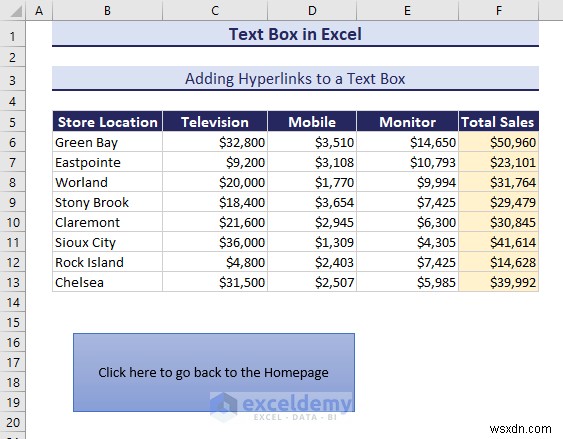Select Sioux City Mobile value $1,309
The width and height of the screenshot is (563, 439).
pos(312,242)
